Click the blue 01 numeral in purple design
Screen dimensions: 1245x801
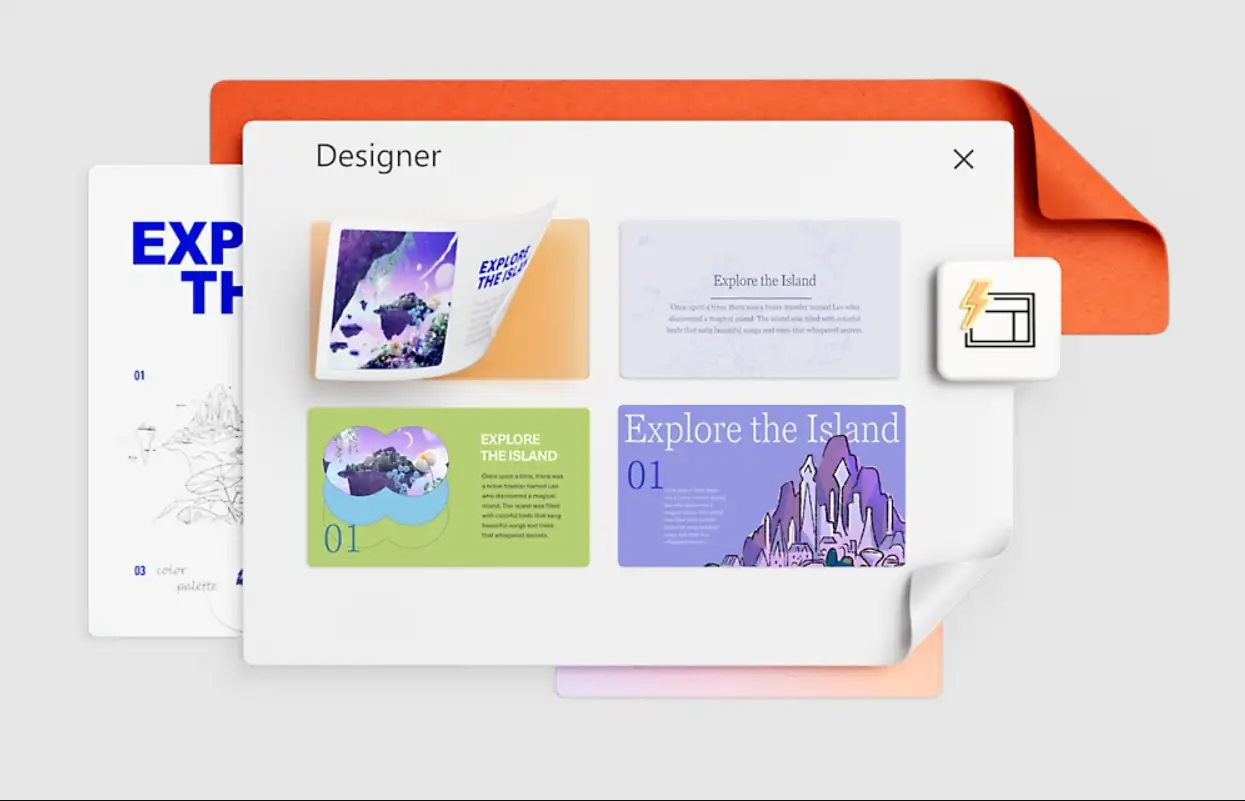pos(645,476)
